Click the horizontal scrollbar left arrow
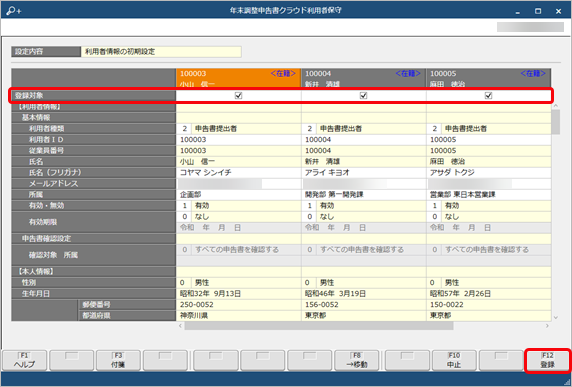The width and height of the screenshot is (572, 387). 181,326
